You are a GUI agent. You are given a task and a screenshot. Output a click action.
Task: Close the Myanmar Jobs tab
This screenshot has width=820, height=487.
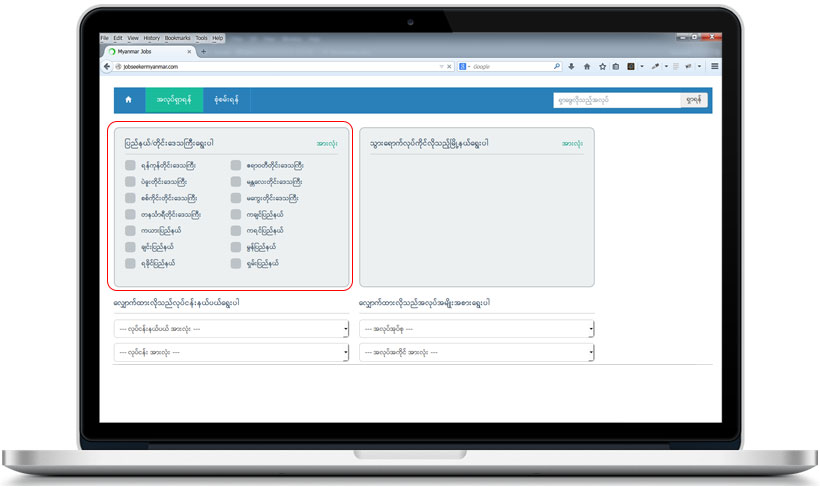click(x=189, y=51)
